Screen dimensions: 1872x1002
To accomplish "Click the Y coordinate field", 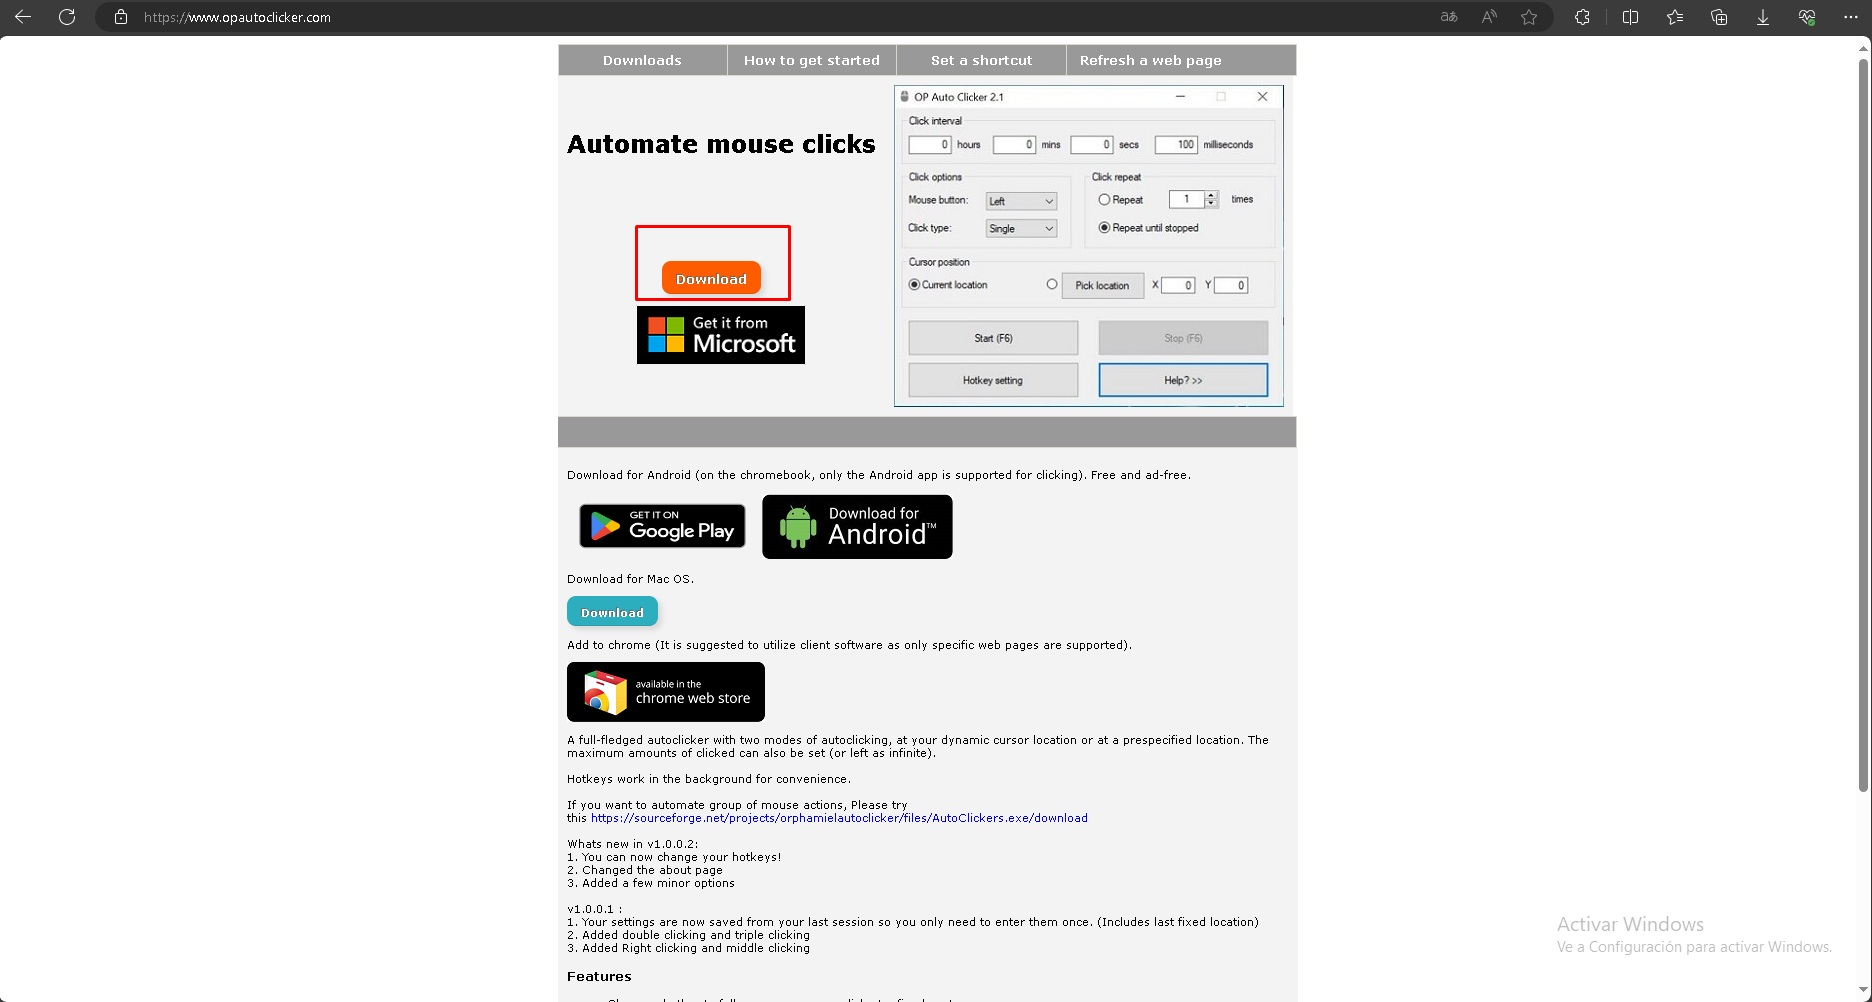I will 1231,285.
